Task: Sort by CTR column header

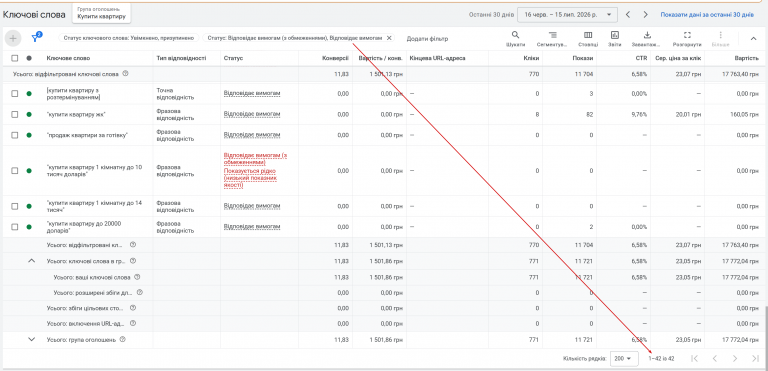Action: click(x=642, y=58)
